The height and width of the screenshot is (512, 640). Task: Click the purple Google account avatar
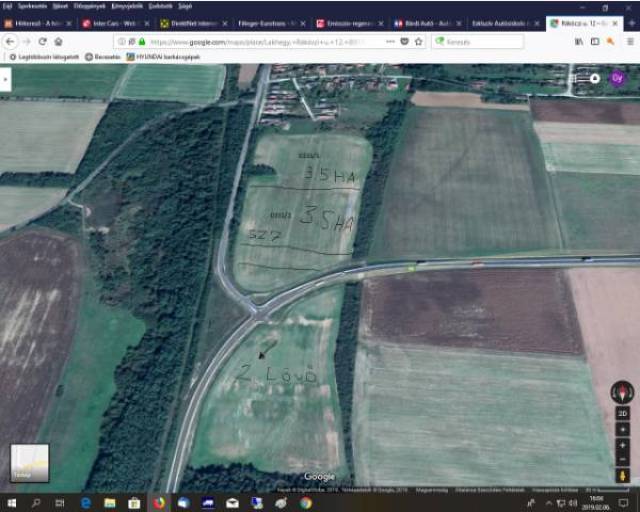click(617, 79)
